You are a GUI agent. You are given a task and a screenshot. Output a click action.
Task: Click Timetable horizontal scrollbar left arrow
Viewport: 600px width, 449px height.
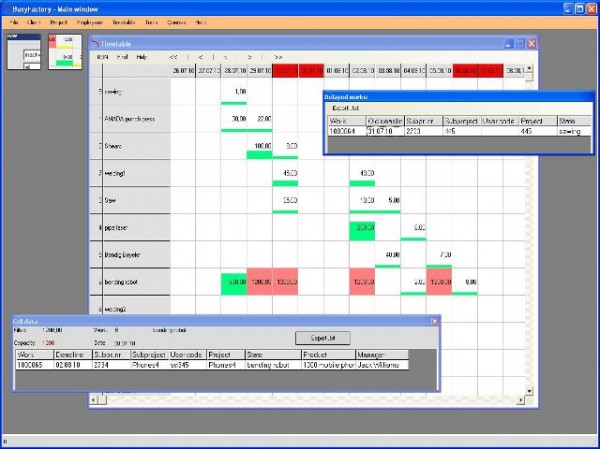(x=93, y=400)
